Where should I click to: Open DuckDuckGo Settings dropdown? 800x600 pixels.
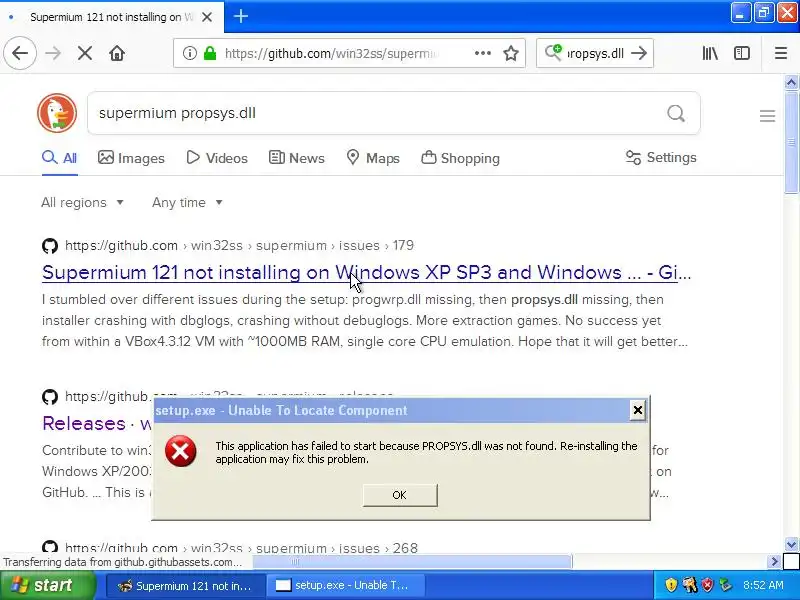[x=661, y=158]
